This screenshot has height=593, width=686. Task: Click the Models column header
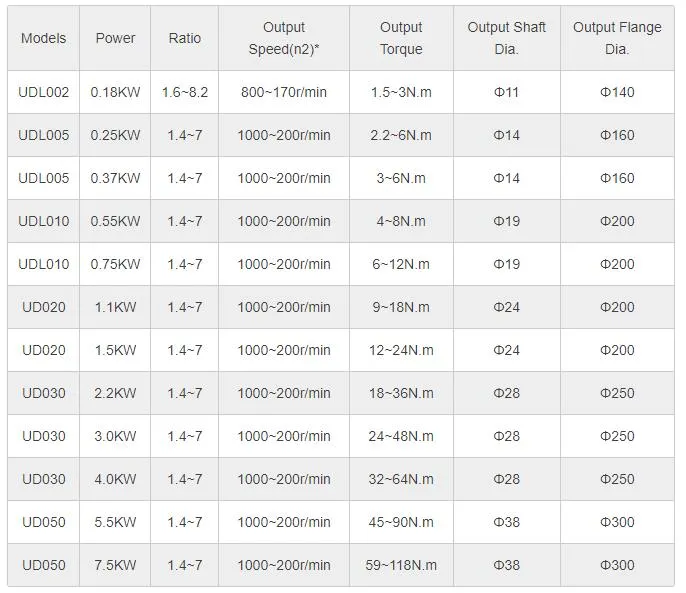click(43, 38)
